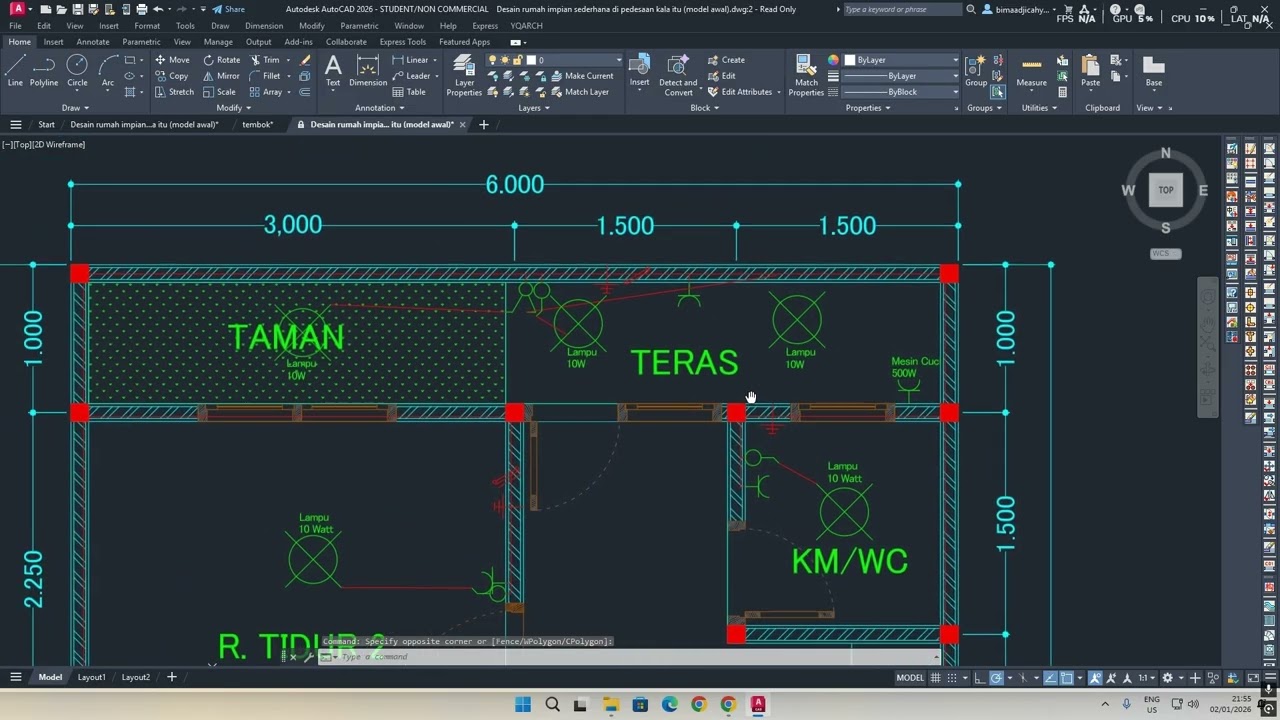Viewport: 1280px width, 720px height.
Task: Click the Paste icon
Action: coord(1090,70)
